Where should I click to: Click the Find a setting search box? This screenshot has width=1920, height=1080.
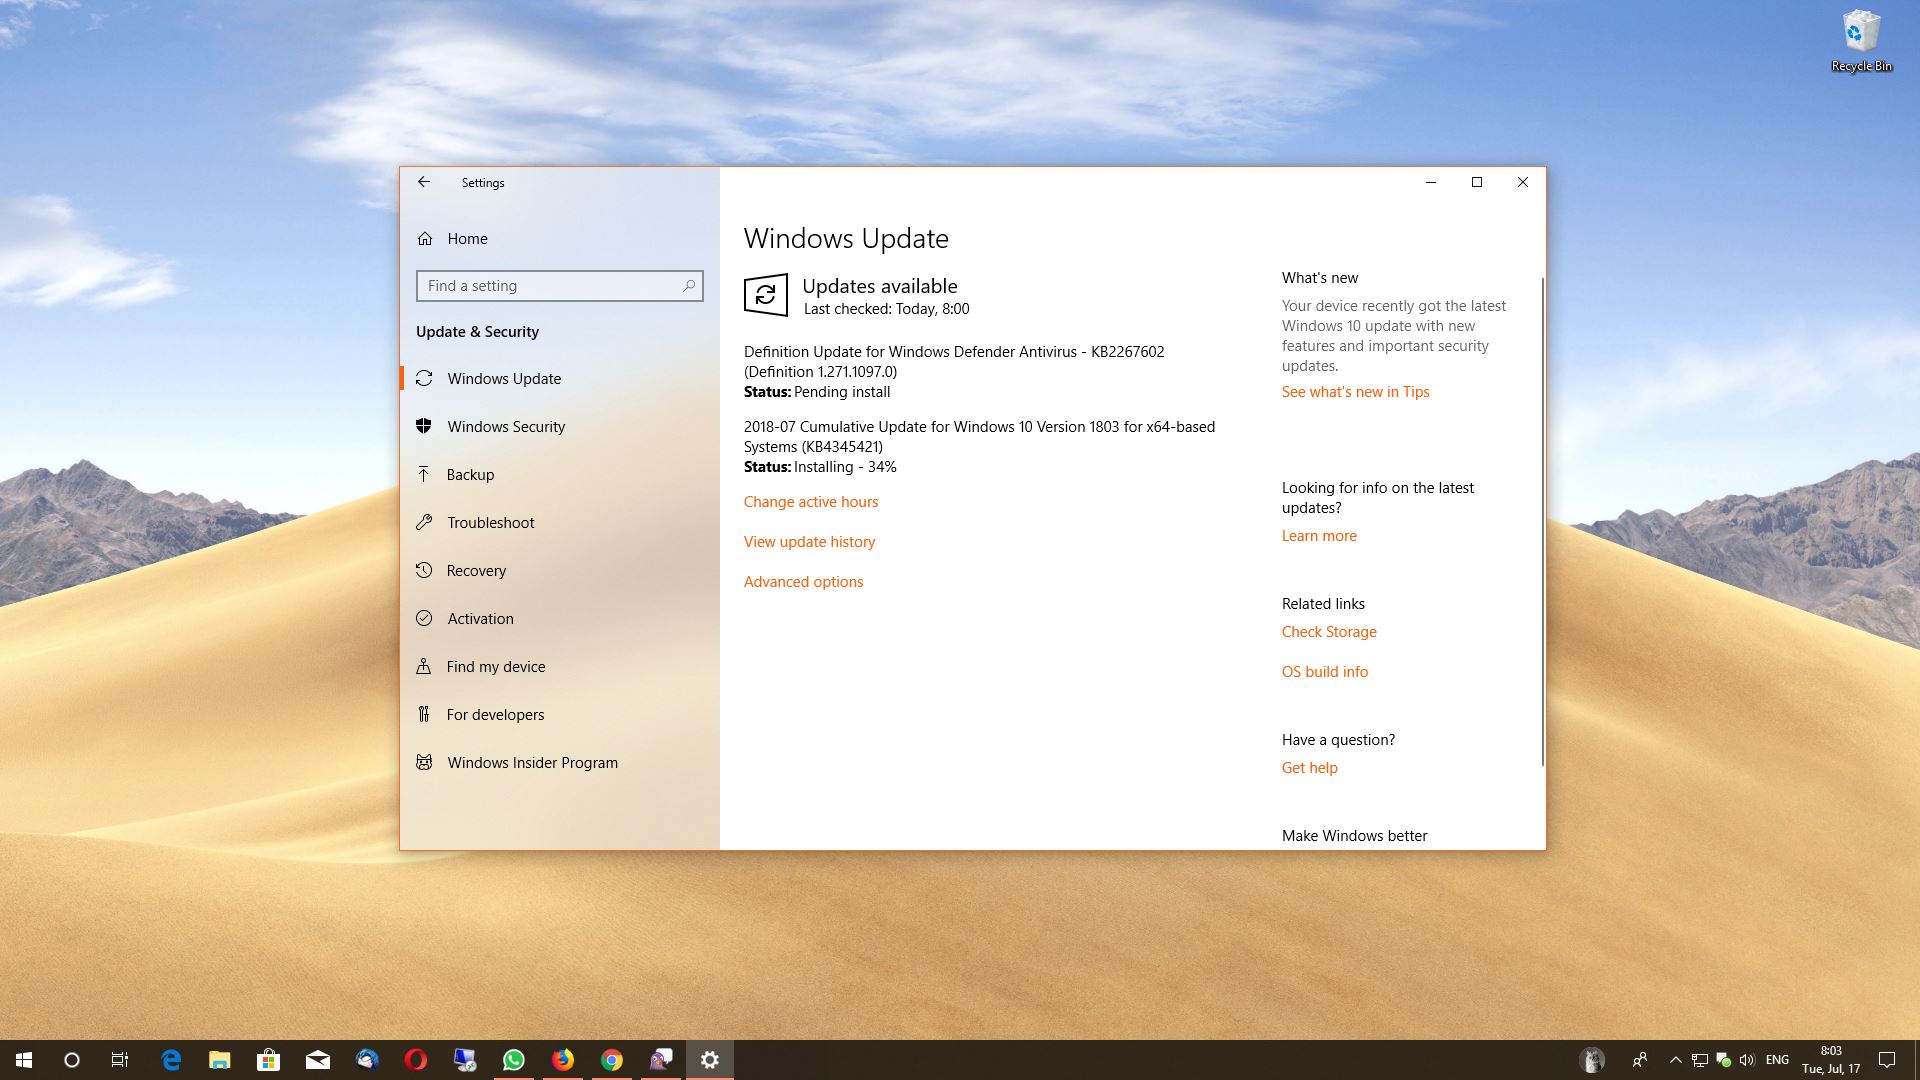point(560,286)
